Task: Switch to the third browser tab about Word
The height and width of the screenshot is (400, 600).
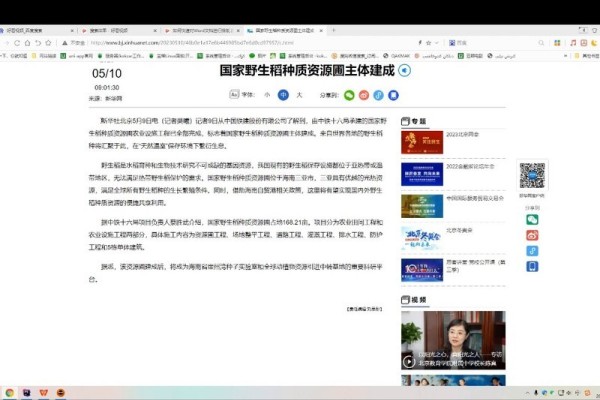Action: [202, 30]
